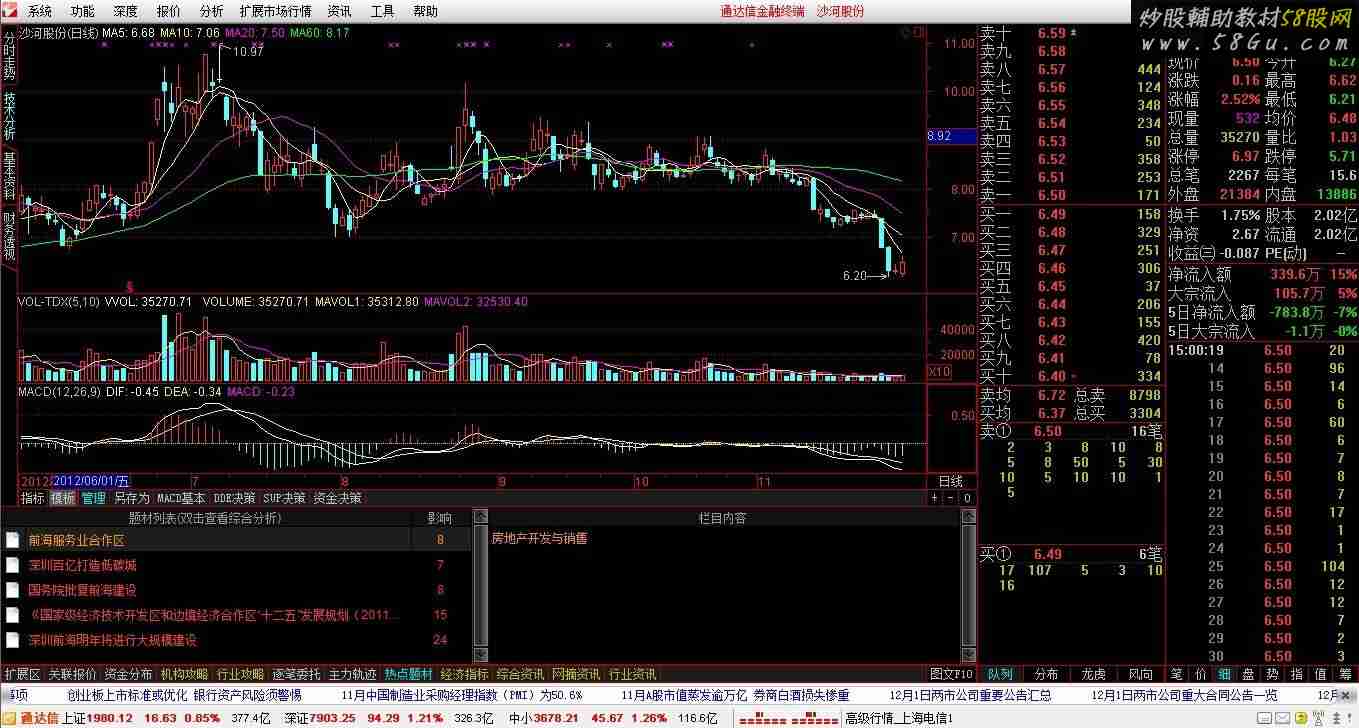The height and width of the screenshot is (728, 1359).
Task: Switch to the 龙虎 tab
Action: (1094, 674)
